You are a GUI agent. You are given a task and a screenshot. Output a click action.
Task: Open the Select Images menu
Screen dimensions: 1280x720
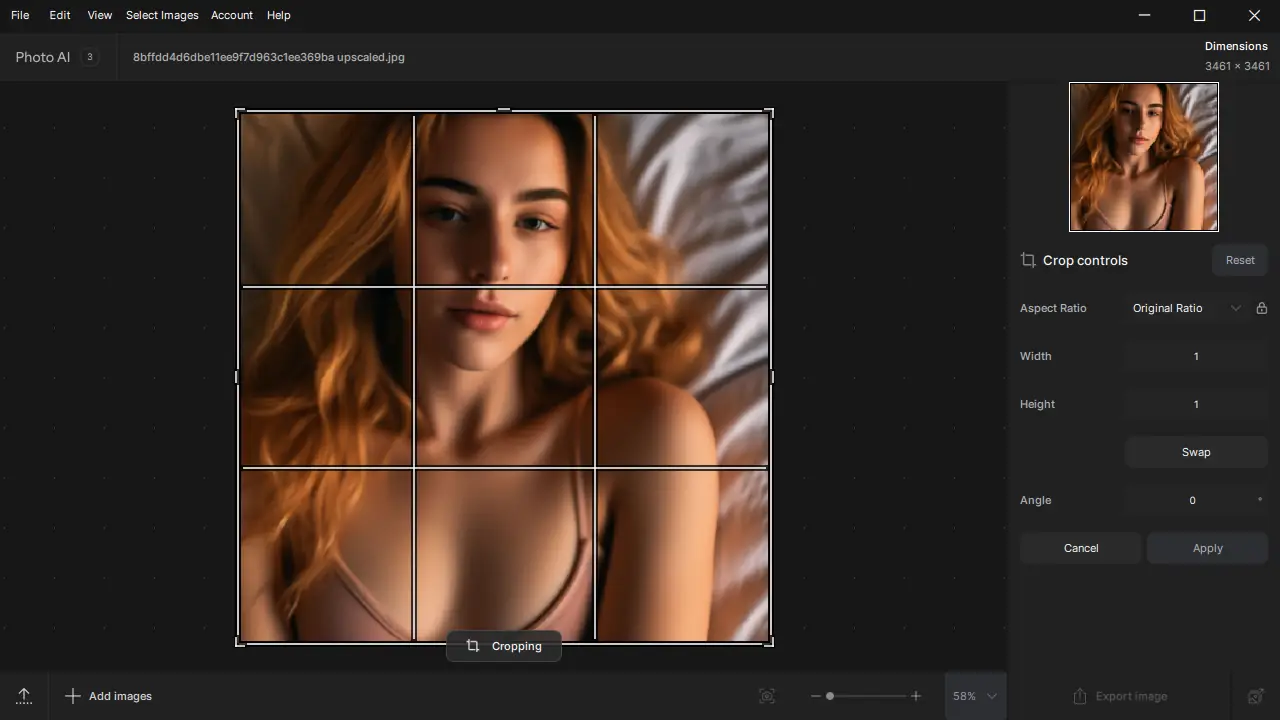(162, 15)
